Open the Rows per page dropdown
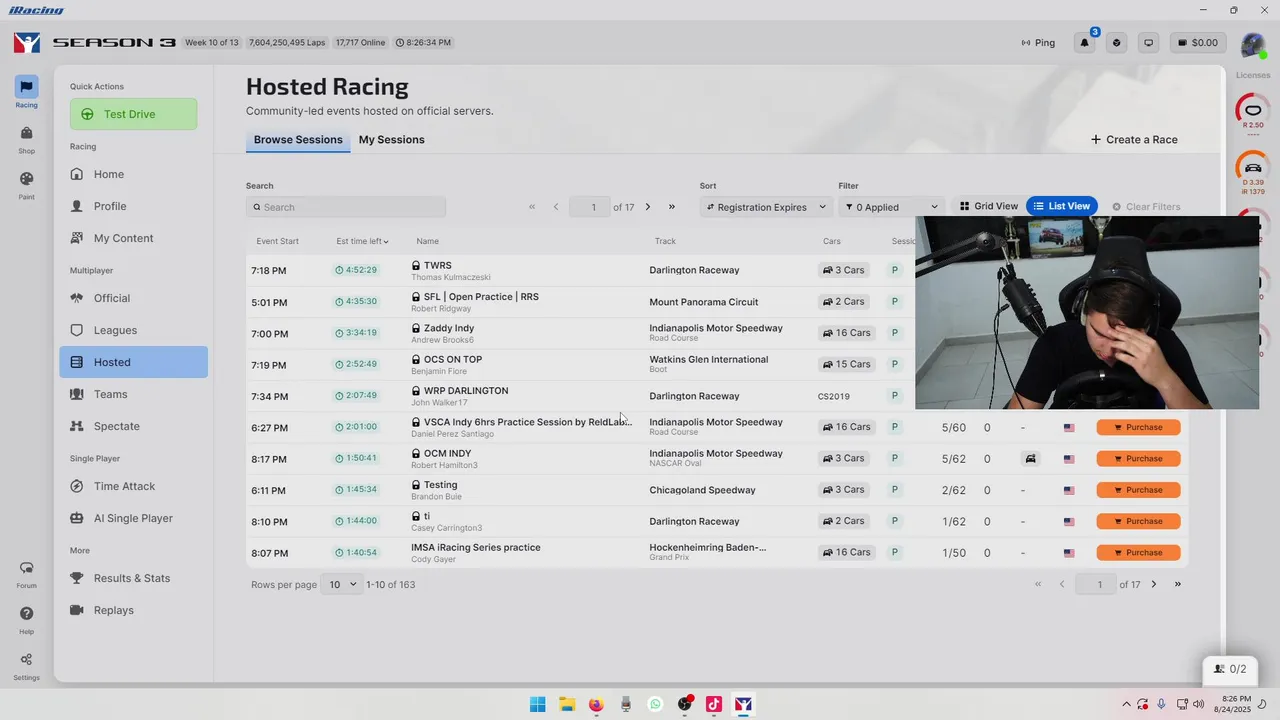This screenshot has height=720, width=1280. [x=343, y=584]
